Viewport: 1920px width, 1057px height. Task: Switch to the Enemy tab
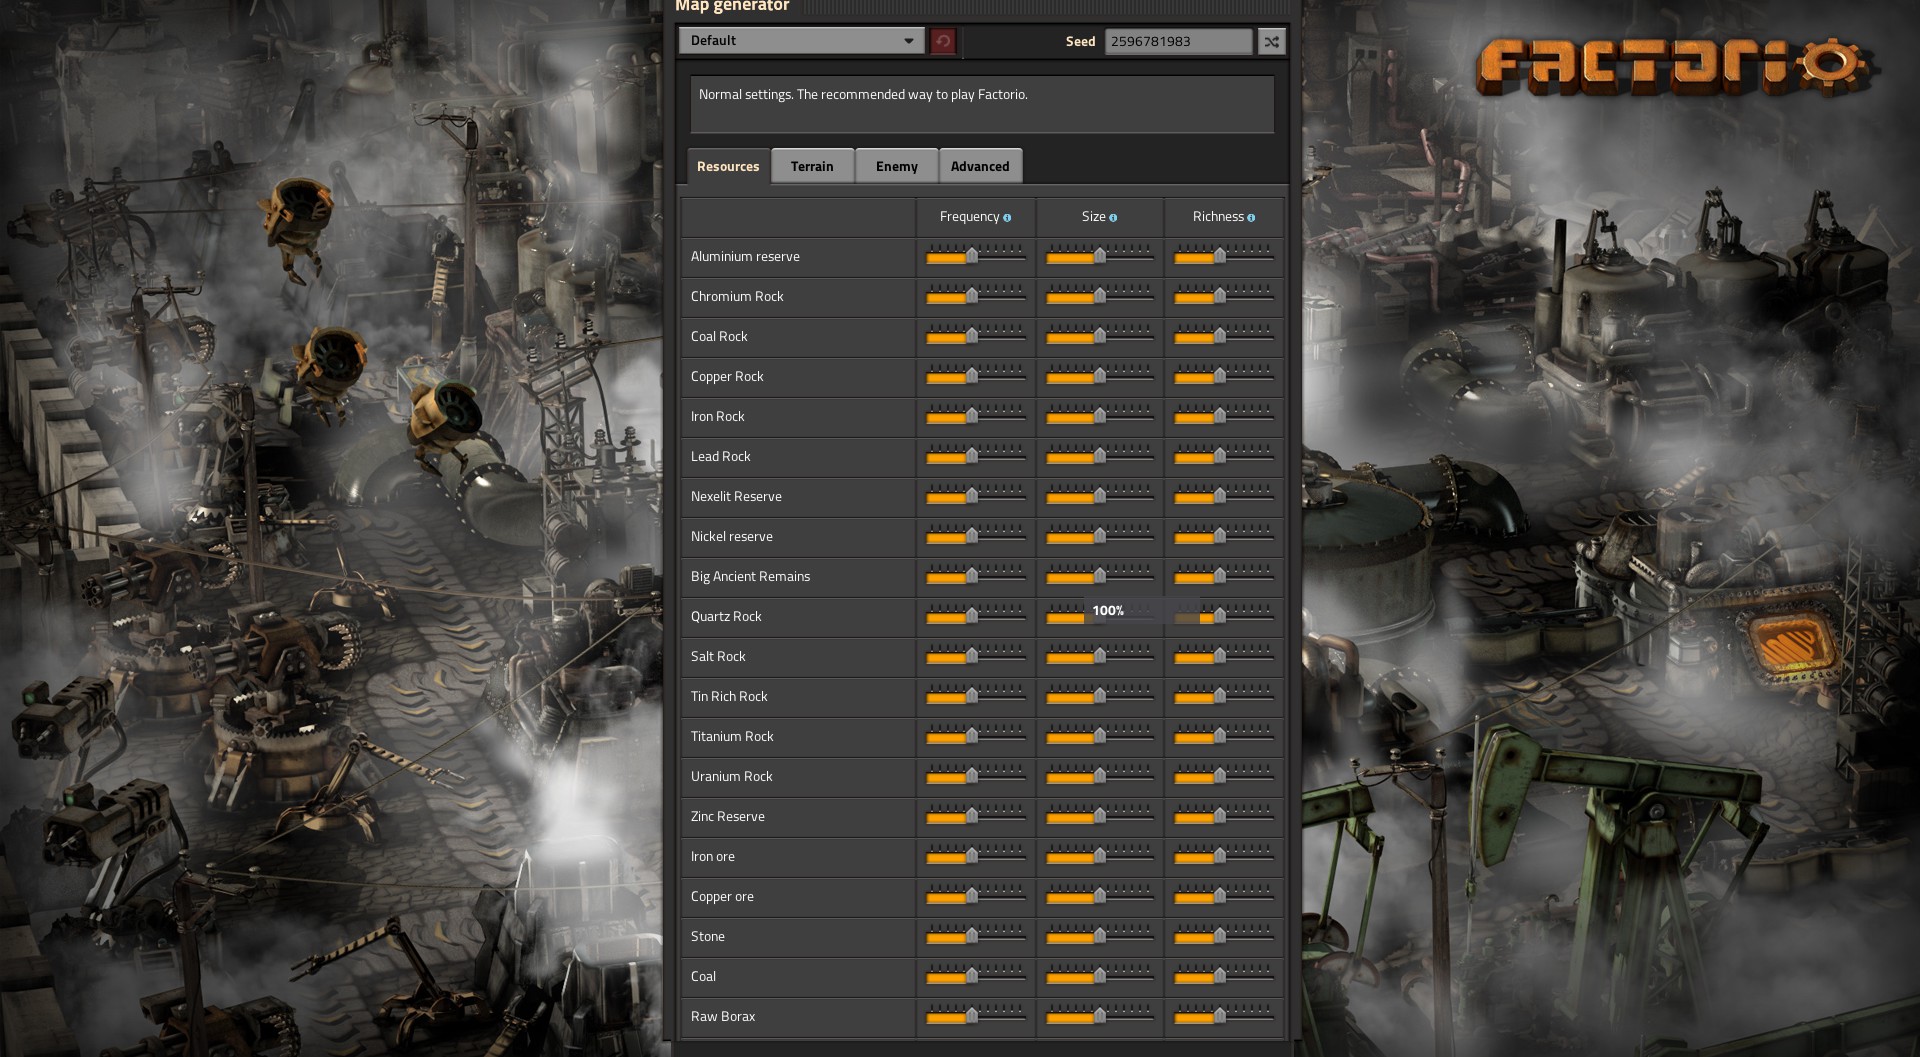896,166
